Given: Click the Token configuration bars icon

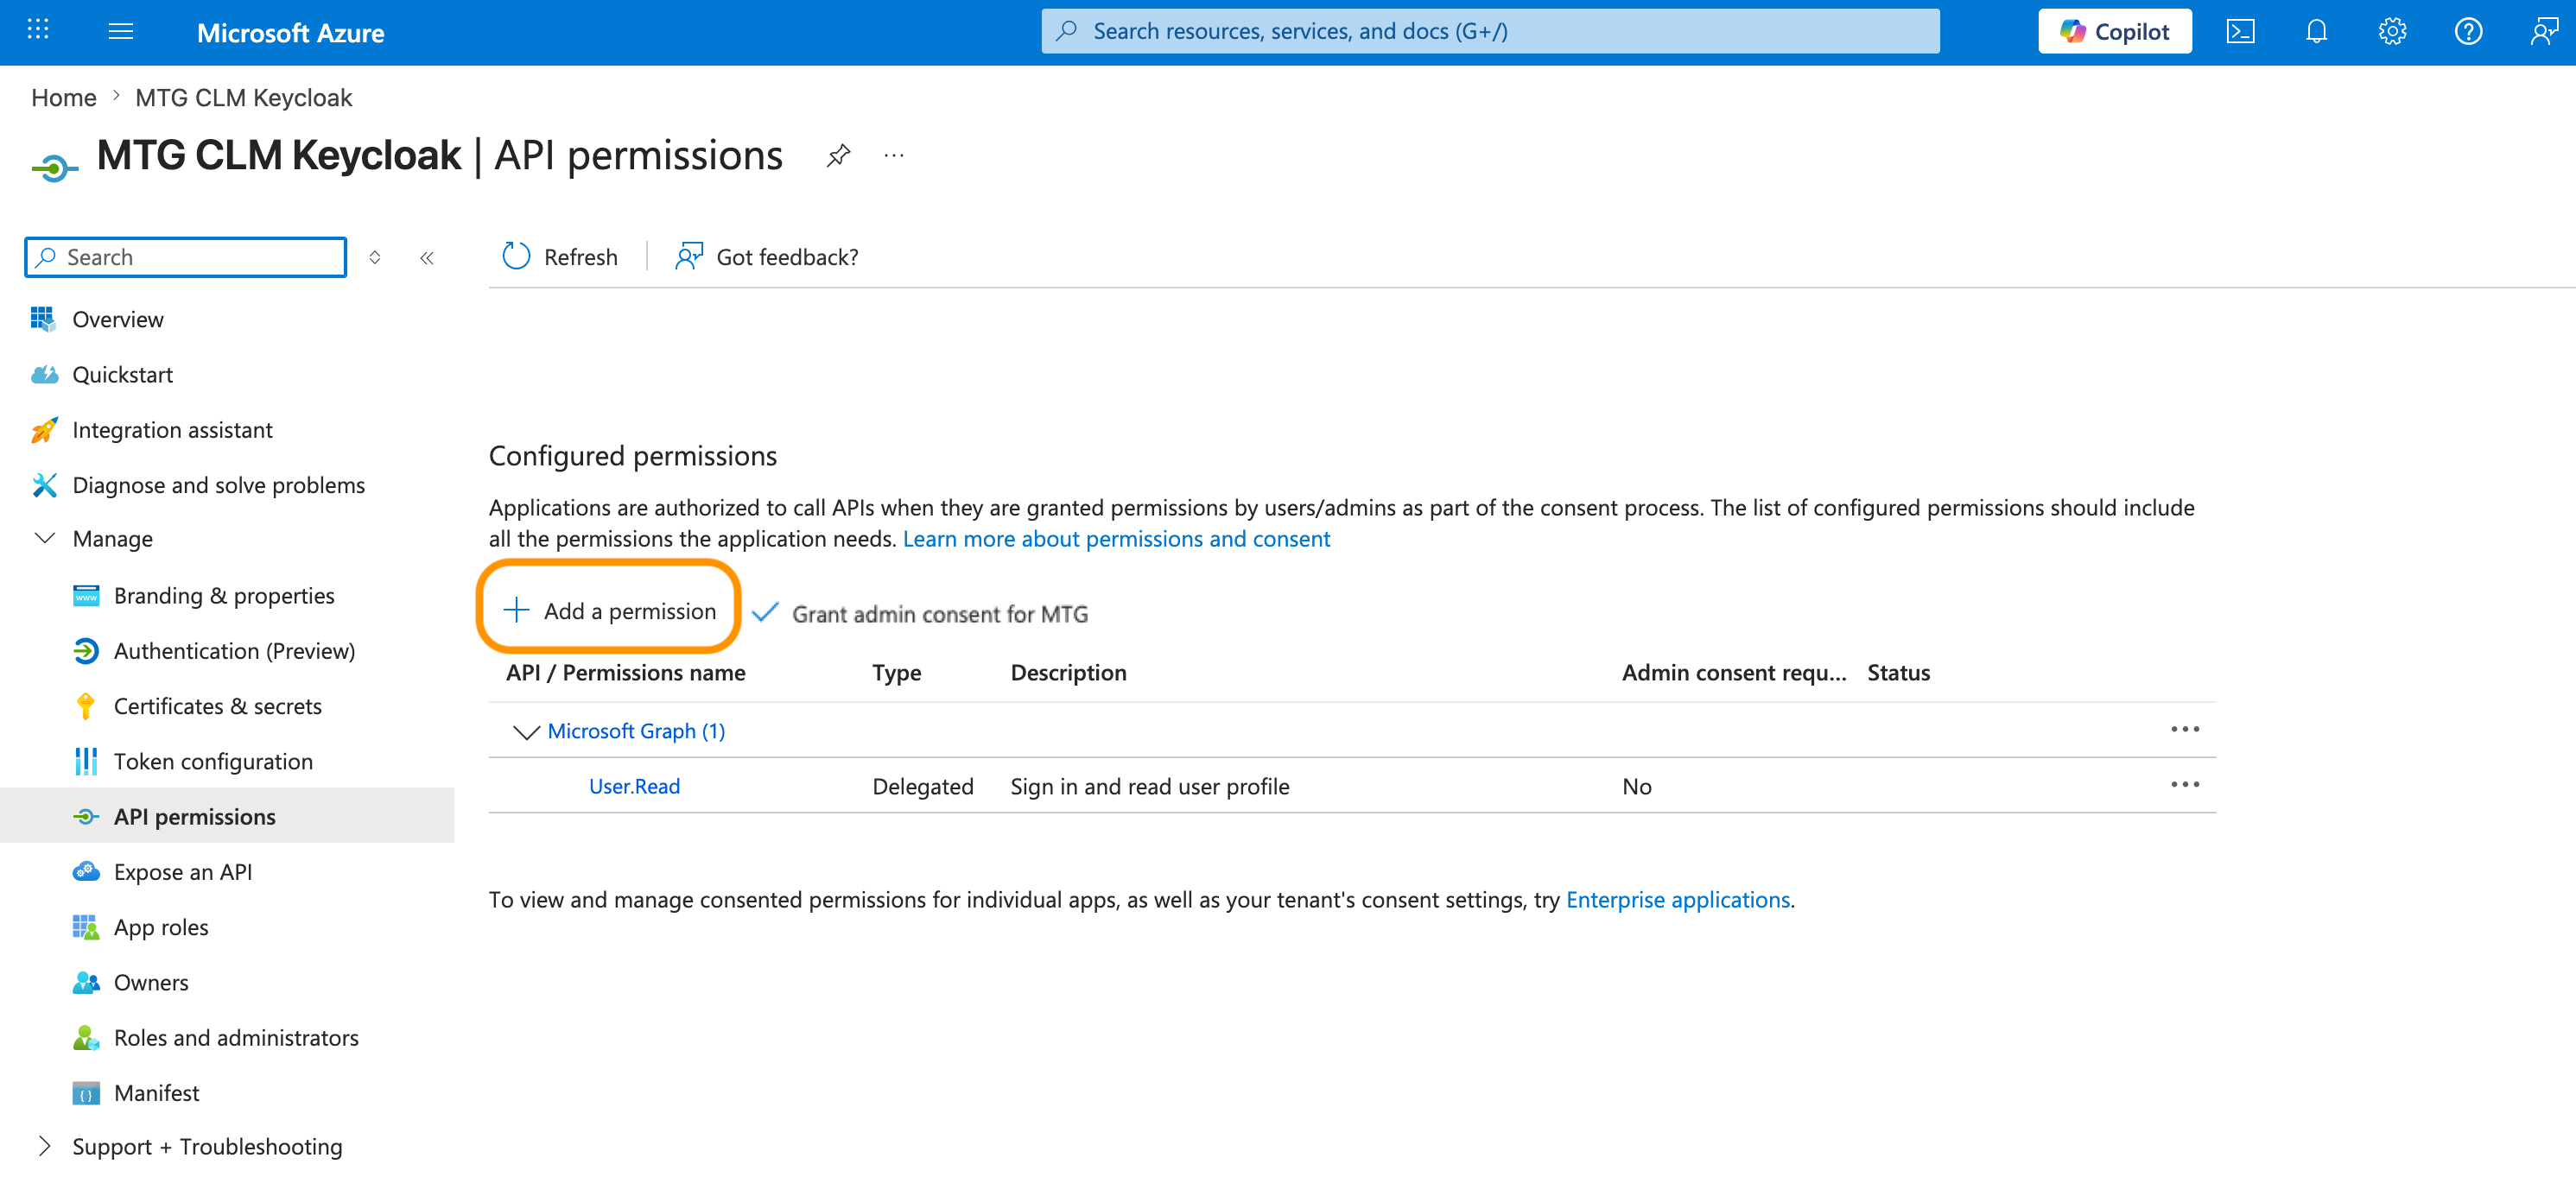Looking at the screenshot, I should (86, 761).
